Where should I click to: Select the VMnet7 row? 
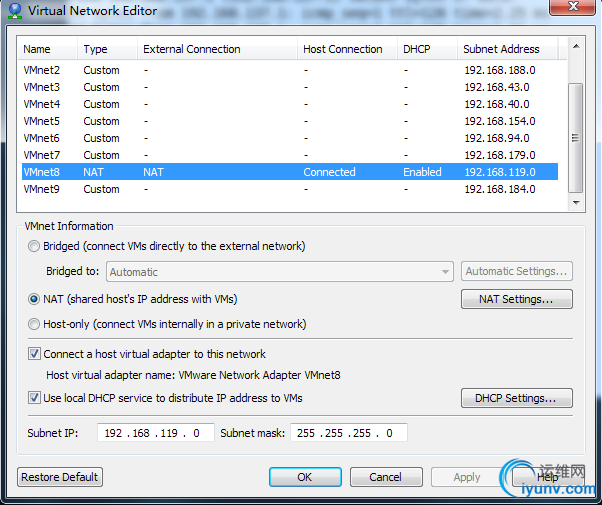click(x=290, y=155)
